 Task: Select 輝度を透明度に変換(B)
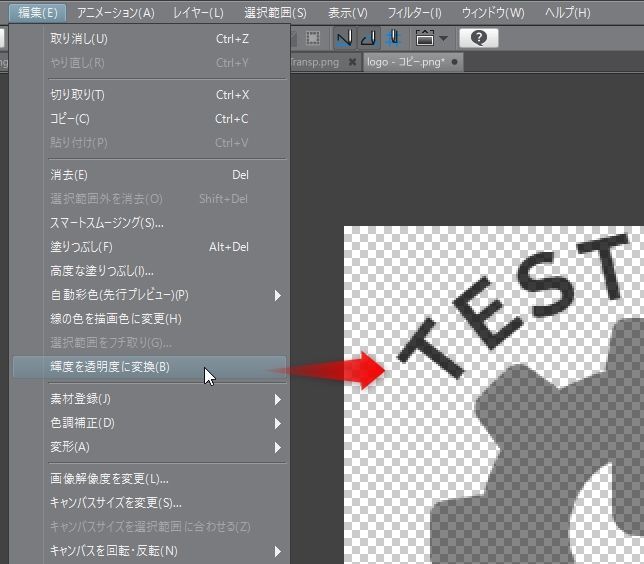click(150, 367)
